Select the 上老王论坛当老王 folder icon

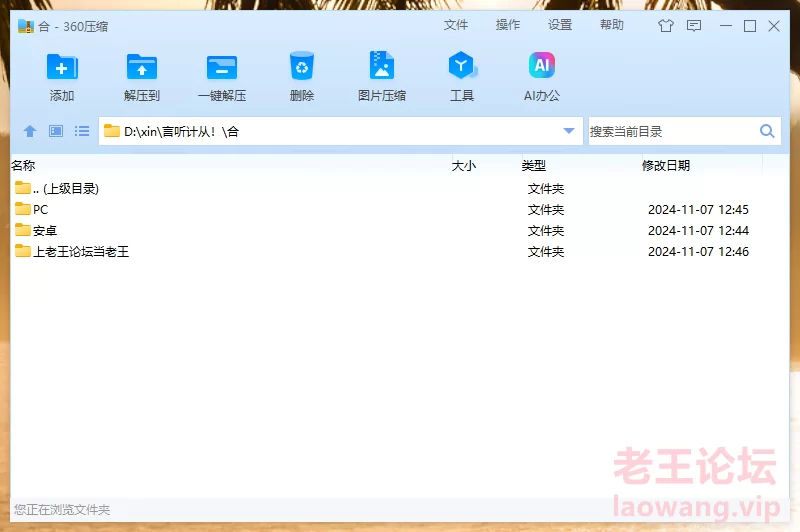click(22, 250)
